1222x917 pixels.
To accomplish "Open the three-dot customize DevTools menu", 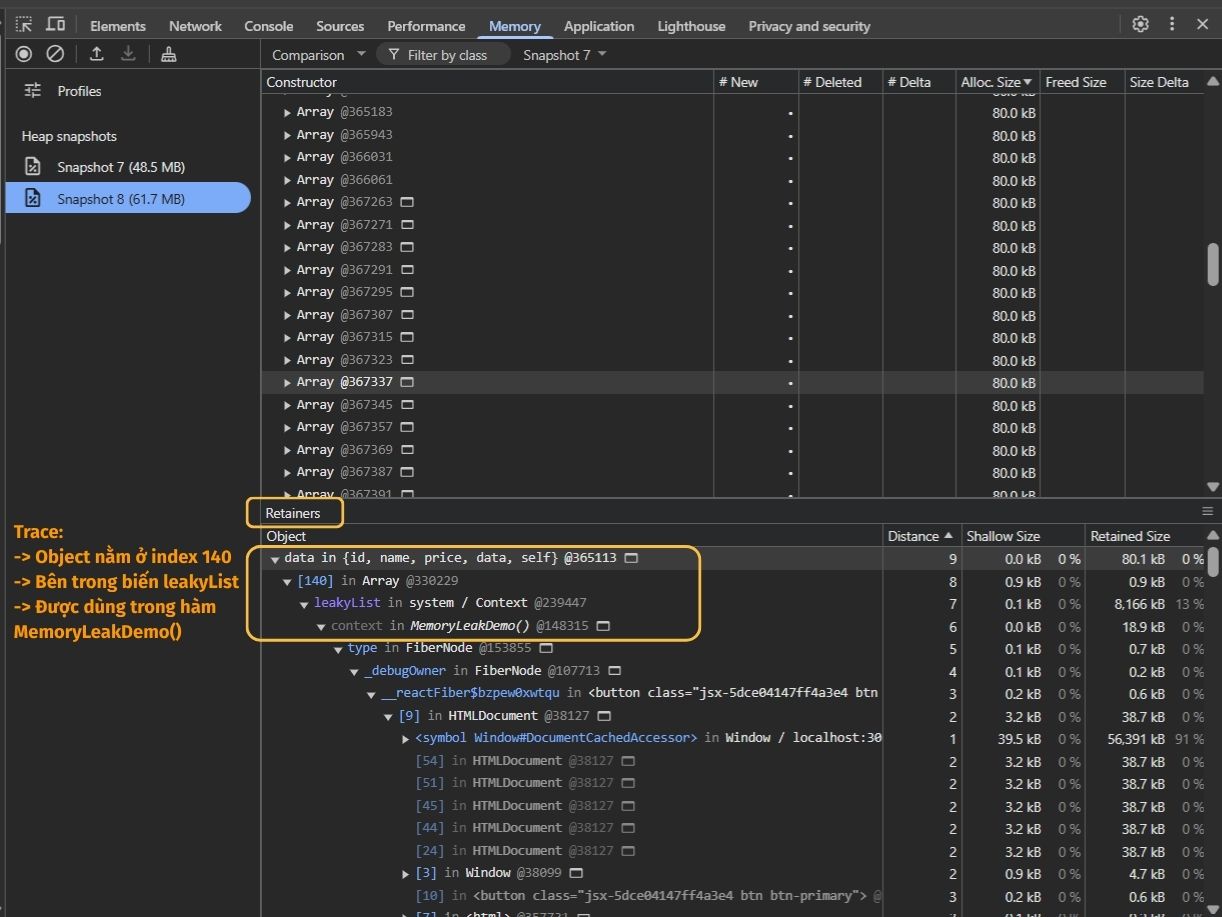I will 1172,25.
